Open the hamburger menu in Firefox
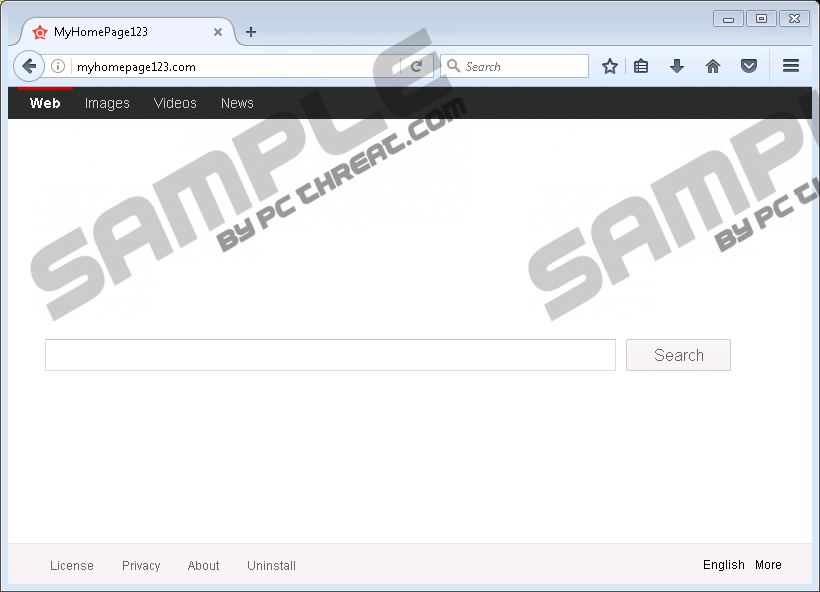820x592 pixels. click(791, 67)
